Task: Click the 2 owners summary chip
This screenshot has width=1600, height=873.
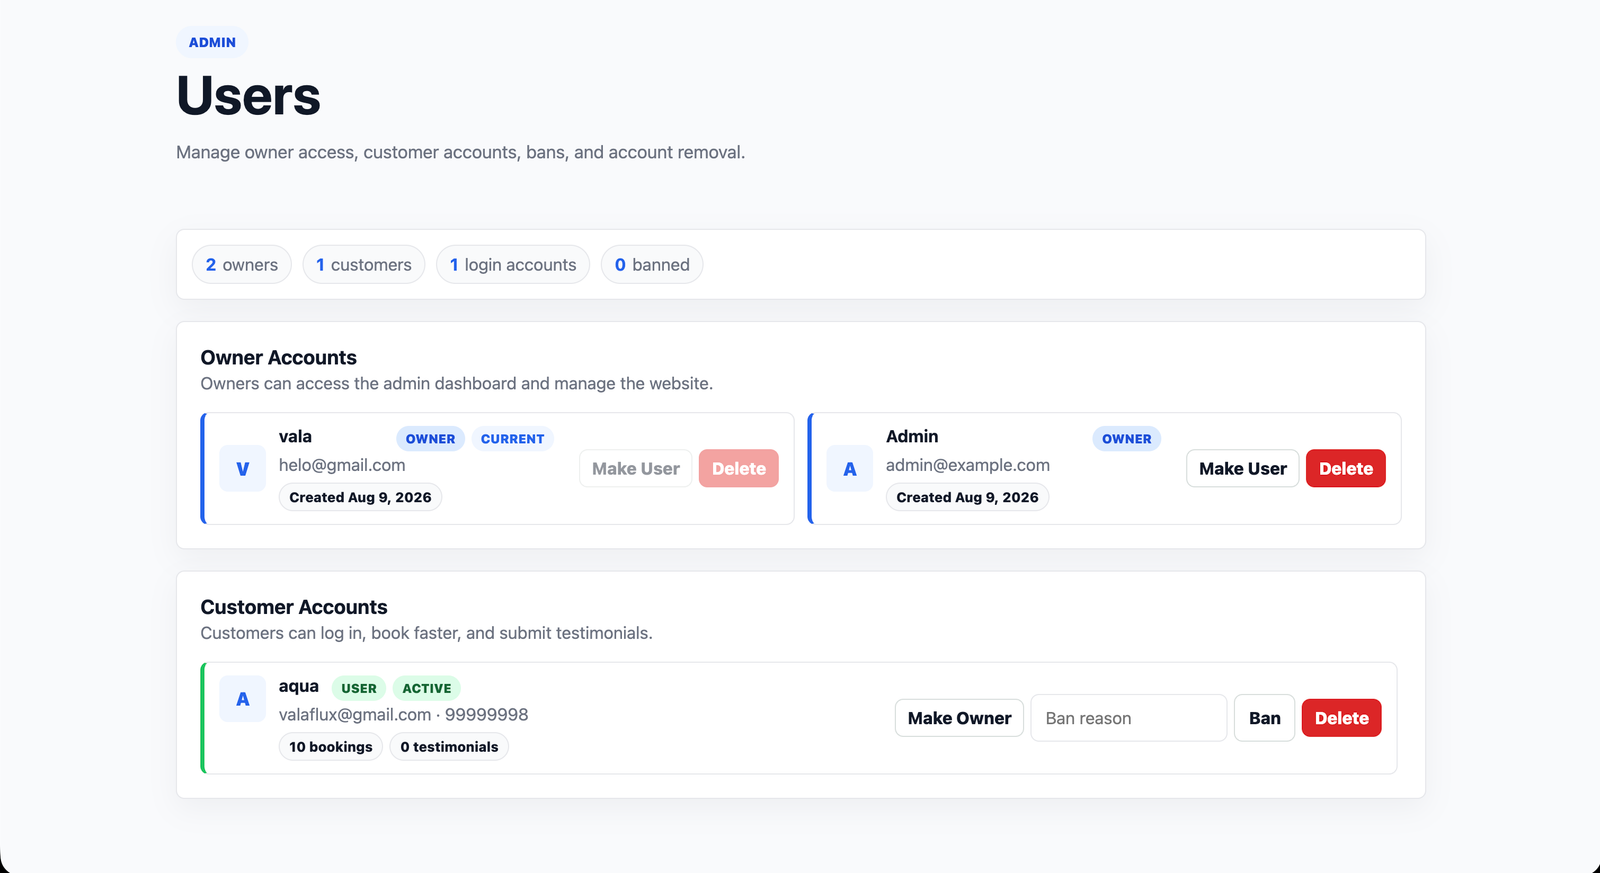Action: (x=242, y=265)
